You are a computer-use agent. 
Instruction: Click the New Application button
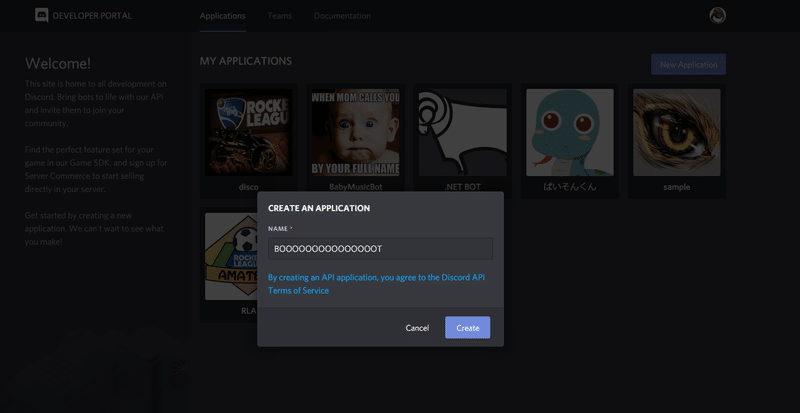688,64
